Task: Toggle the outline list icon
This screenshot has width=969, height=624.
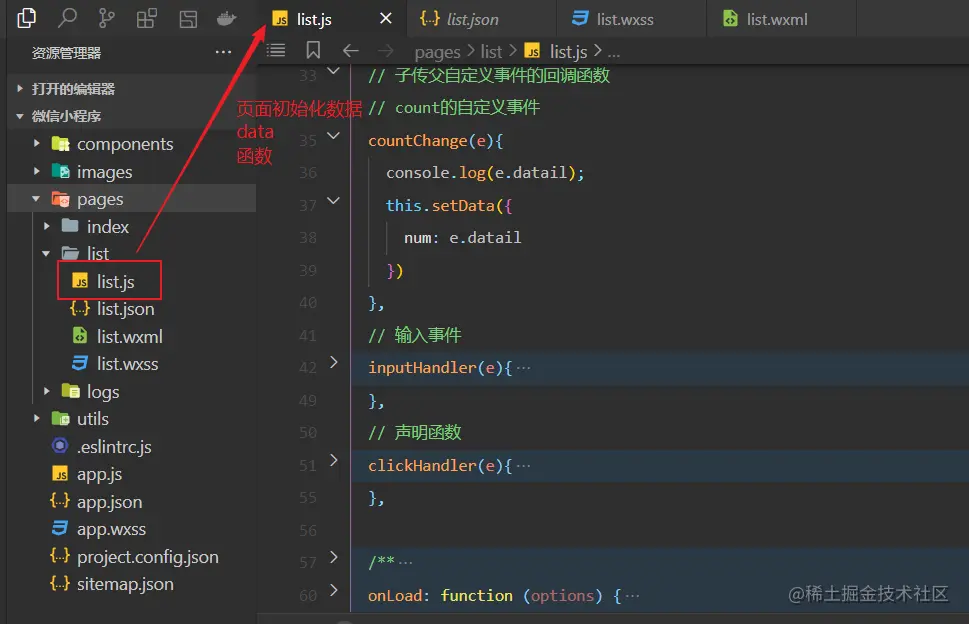Action: click(x=276, y=51)
